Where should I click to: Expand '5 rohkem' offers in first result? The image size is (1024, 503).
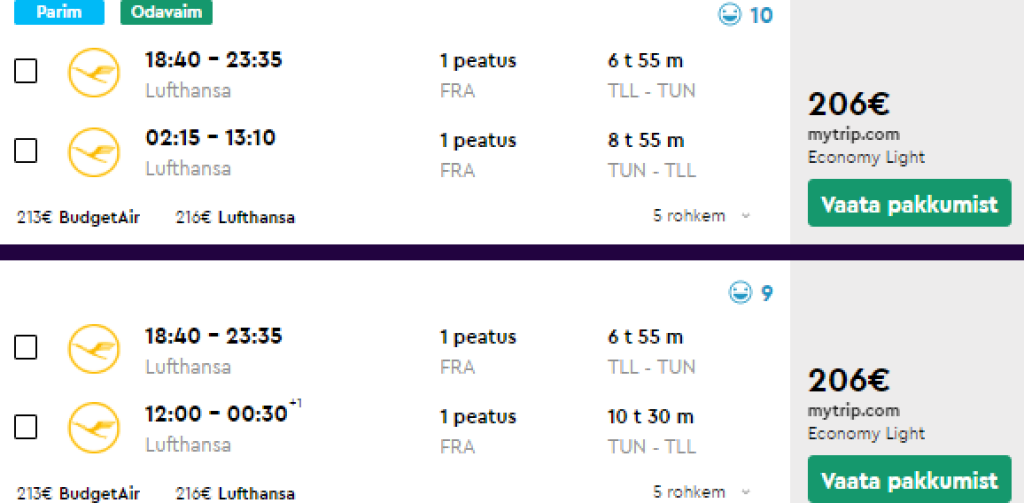701,216
